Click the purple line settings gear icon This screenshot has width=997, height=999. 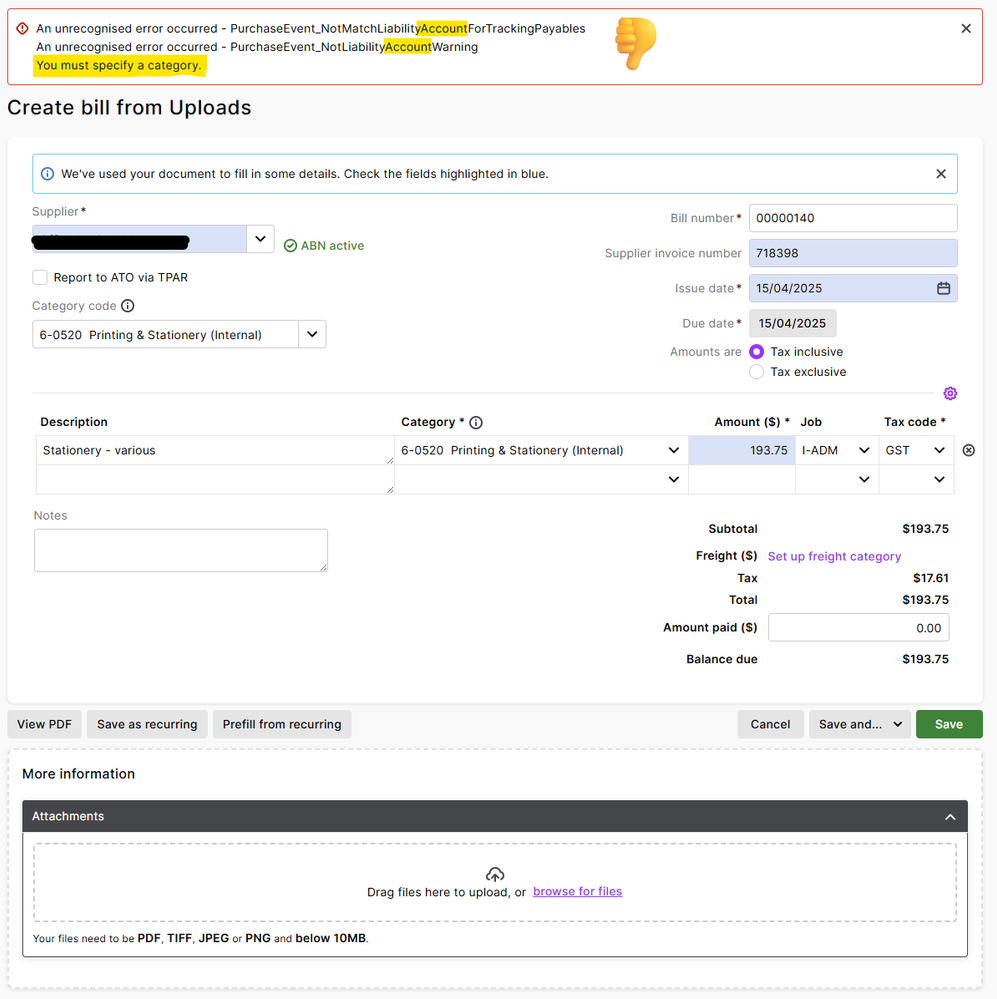point(950,393)
